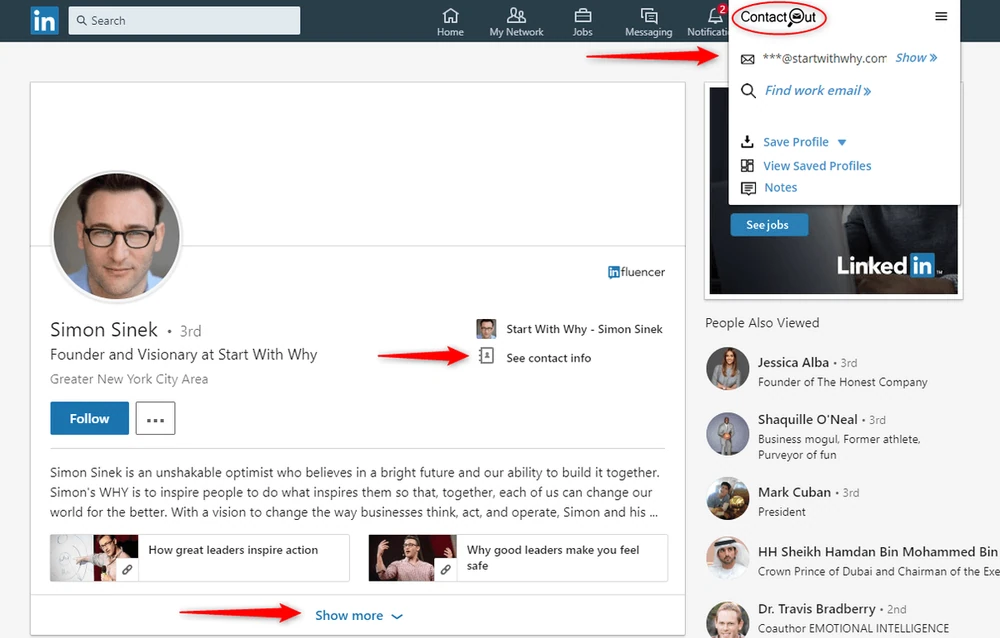Click the Notes icon in ContactOut
The image size is (1000, 638).
748,188
